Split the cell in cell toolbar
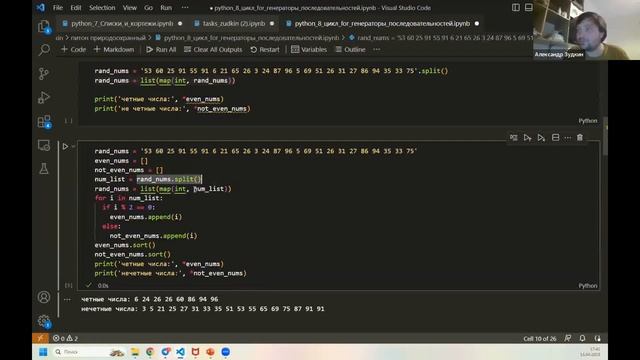 click(556, 138)
